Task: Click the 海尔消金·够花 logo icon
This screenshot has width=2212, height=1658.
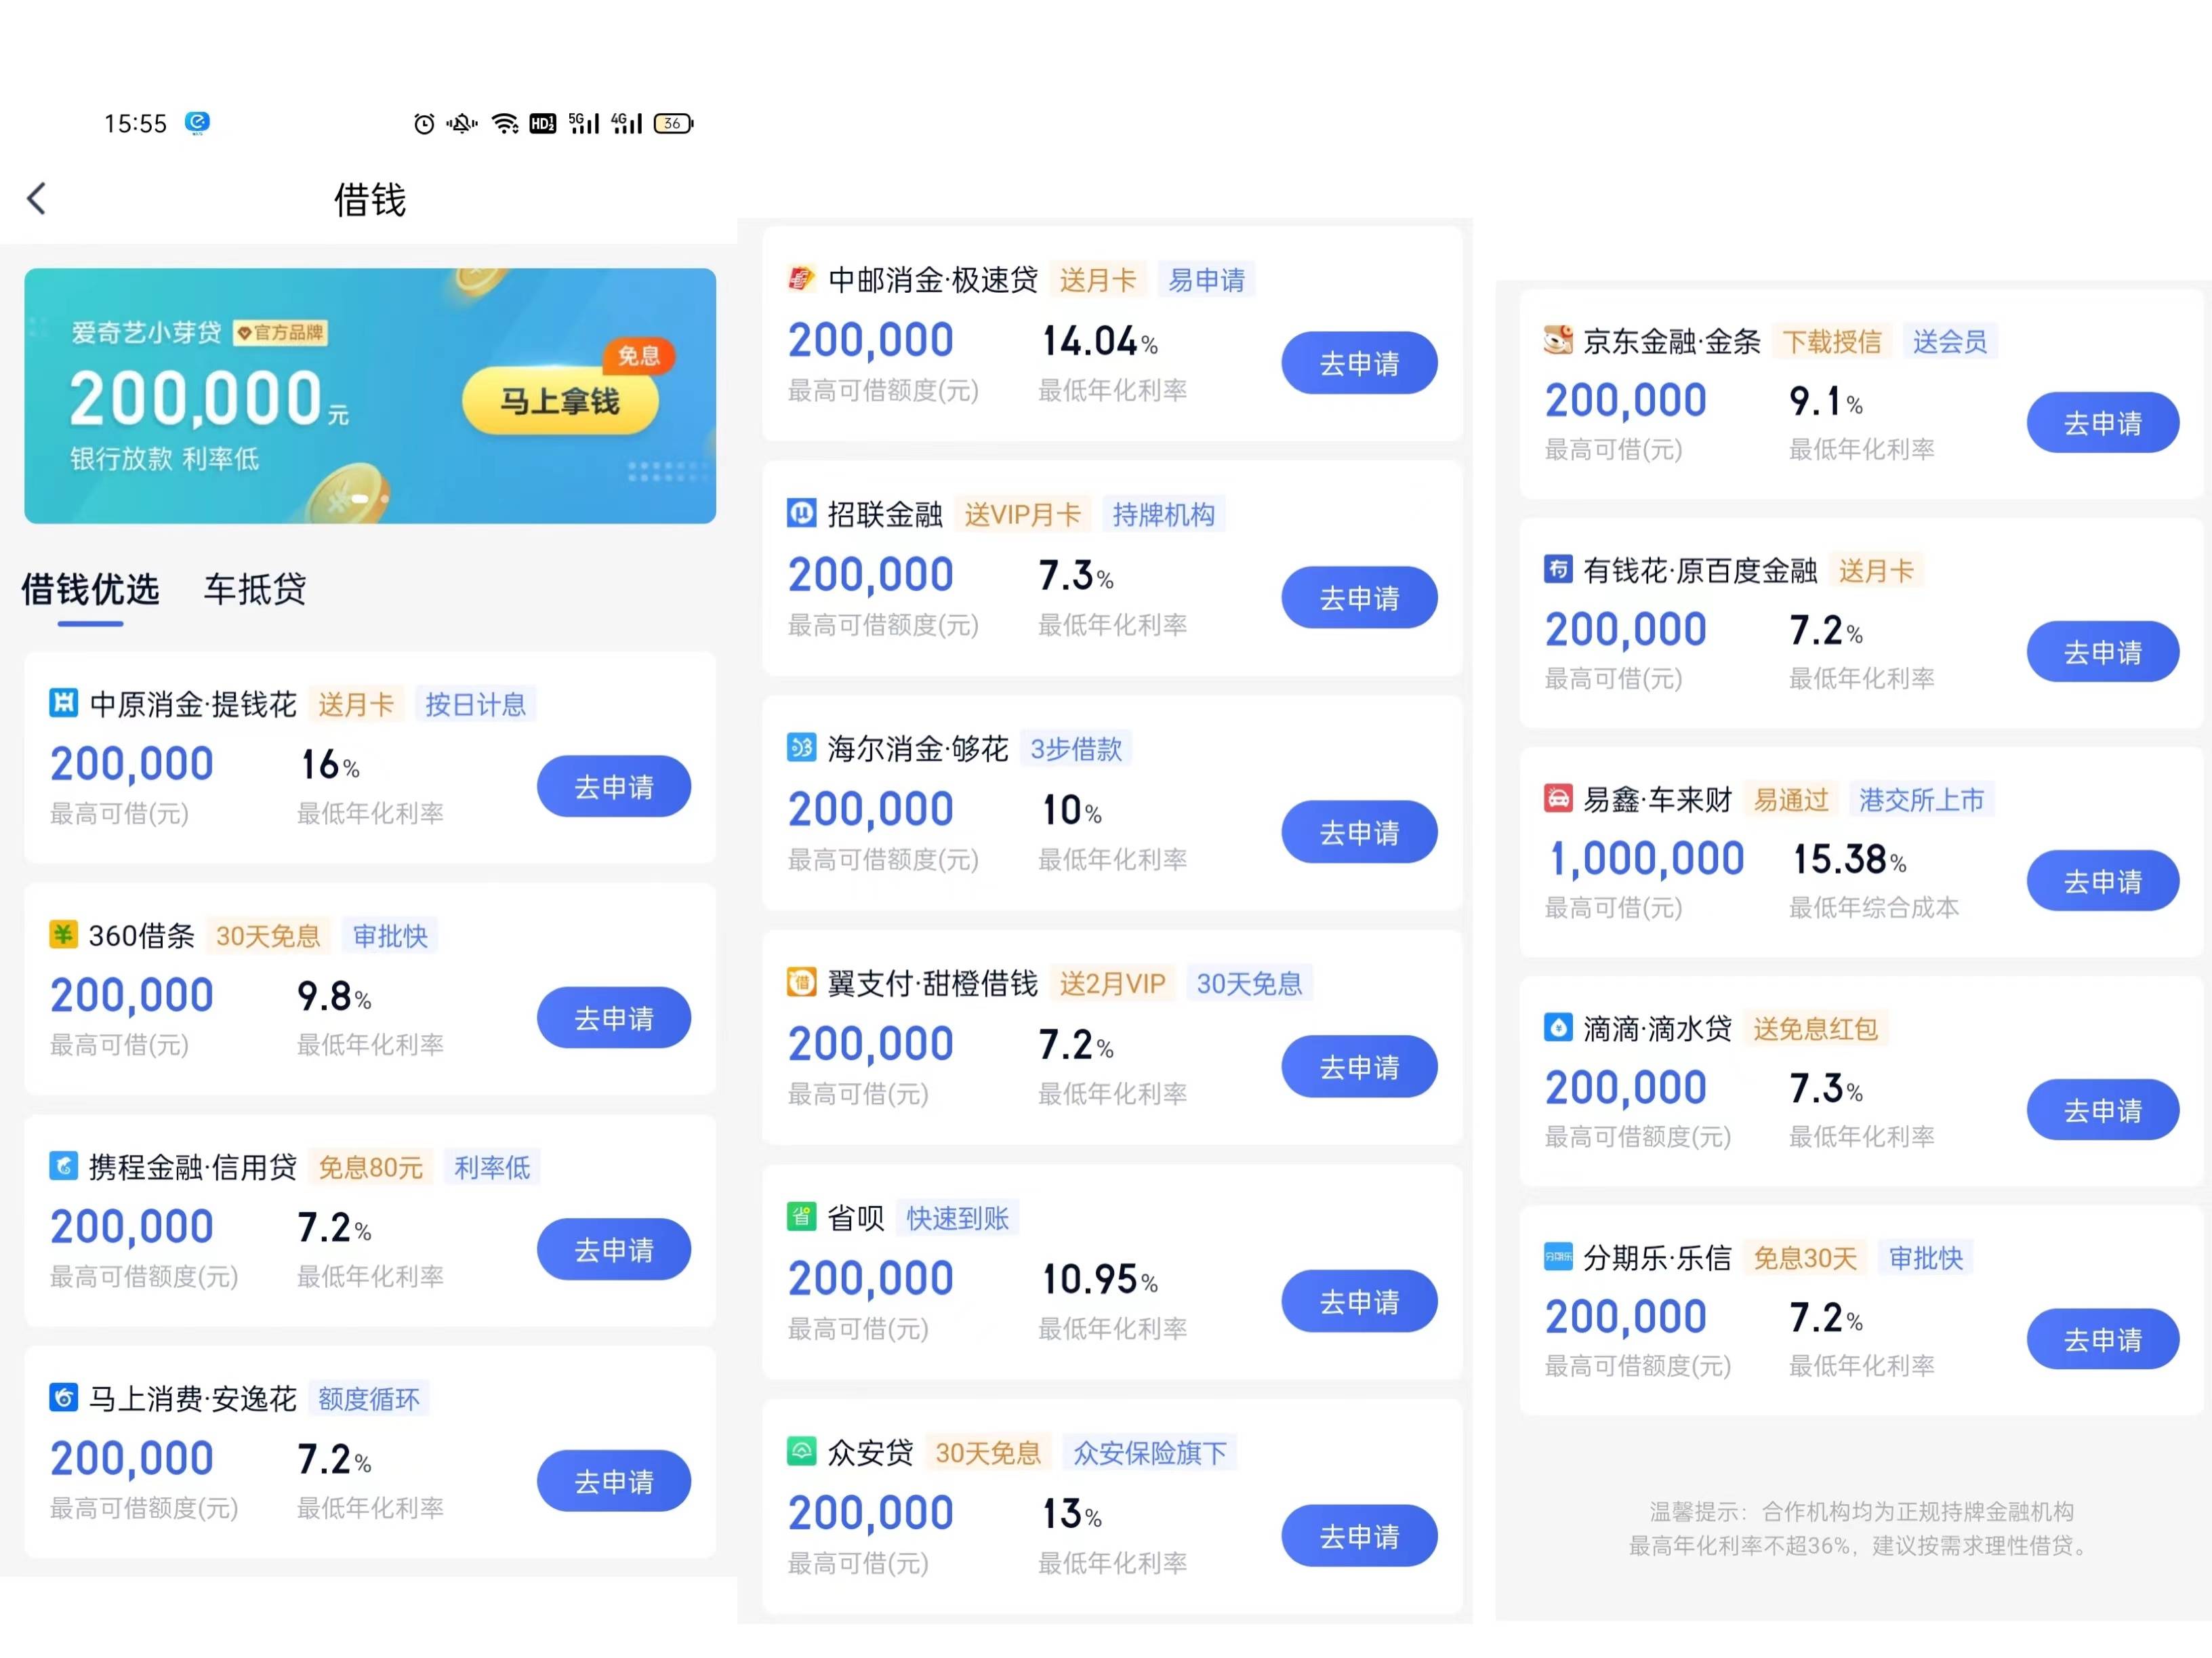Action: (x=801, y=748)
